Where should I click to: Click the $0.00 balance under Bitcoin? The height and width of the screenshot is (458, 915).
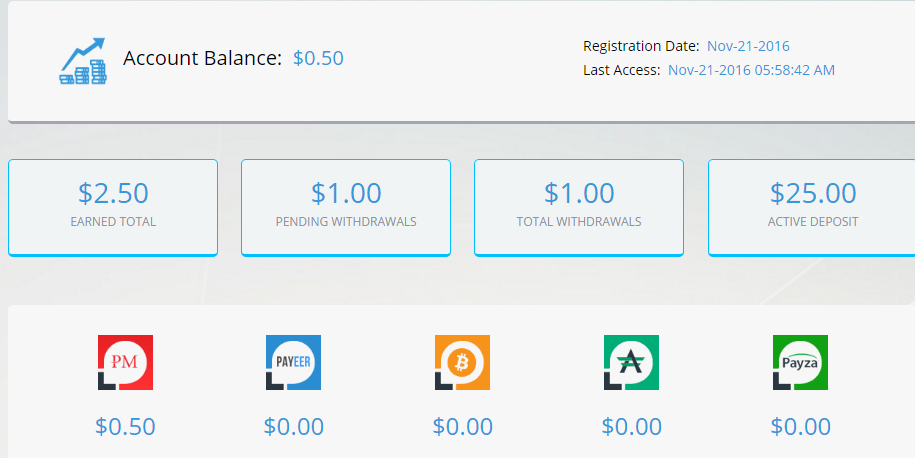[x=462, y=426]
